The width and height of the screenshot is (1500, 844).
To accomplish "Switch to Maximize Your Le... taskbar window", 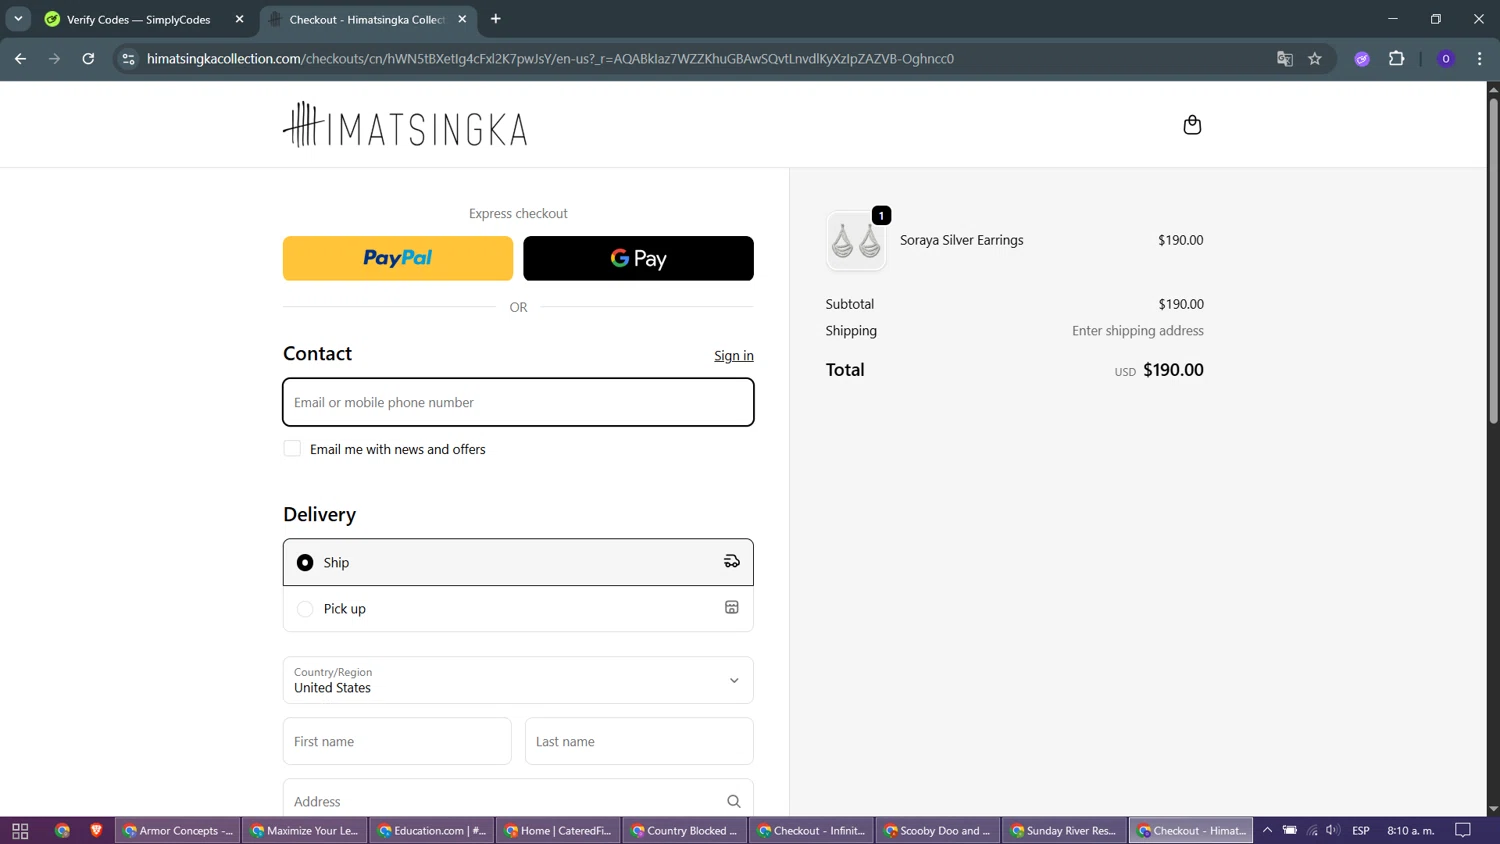I will coord(304,831).
